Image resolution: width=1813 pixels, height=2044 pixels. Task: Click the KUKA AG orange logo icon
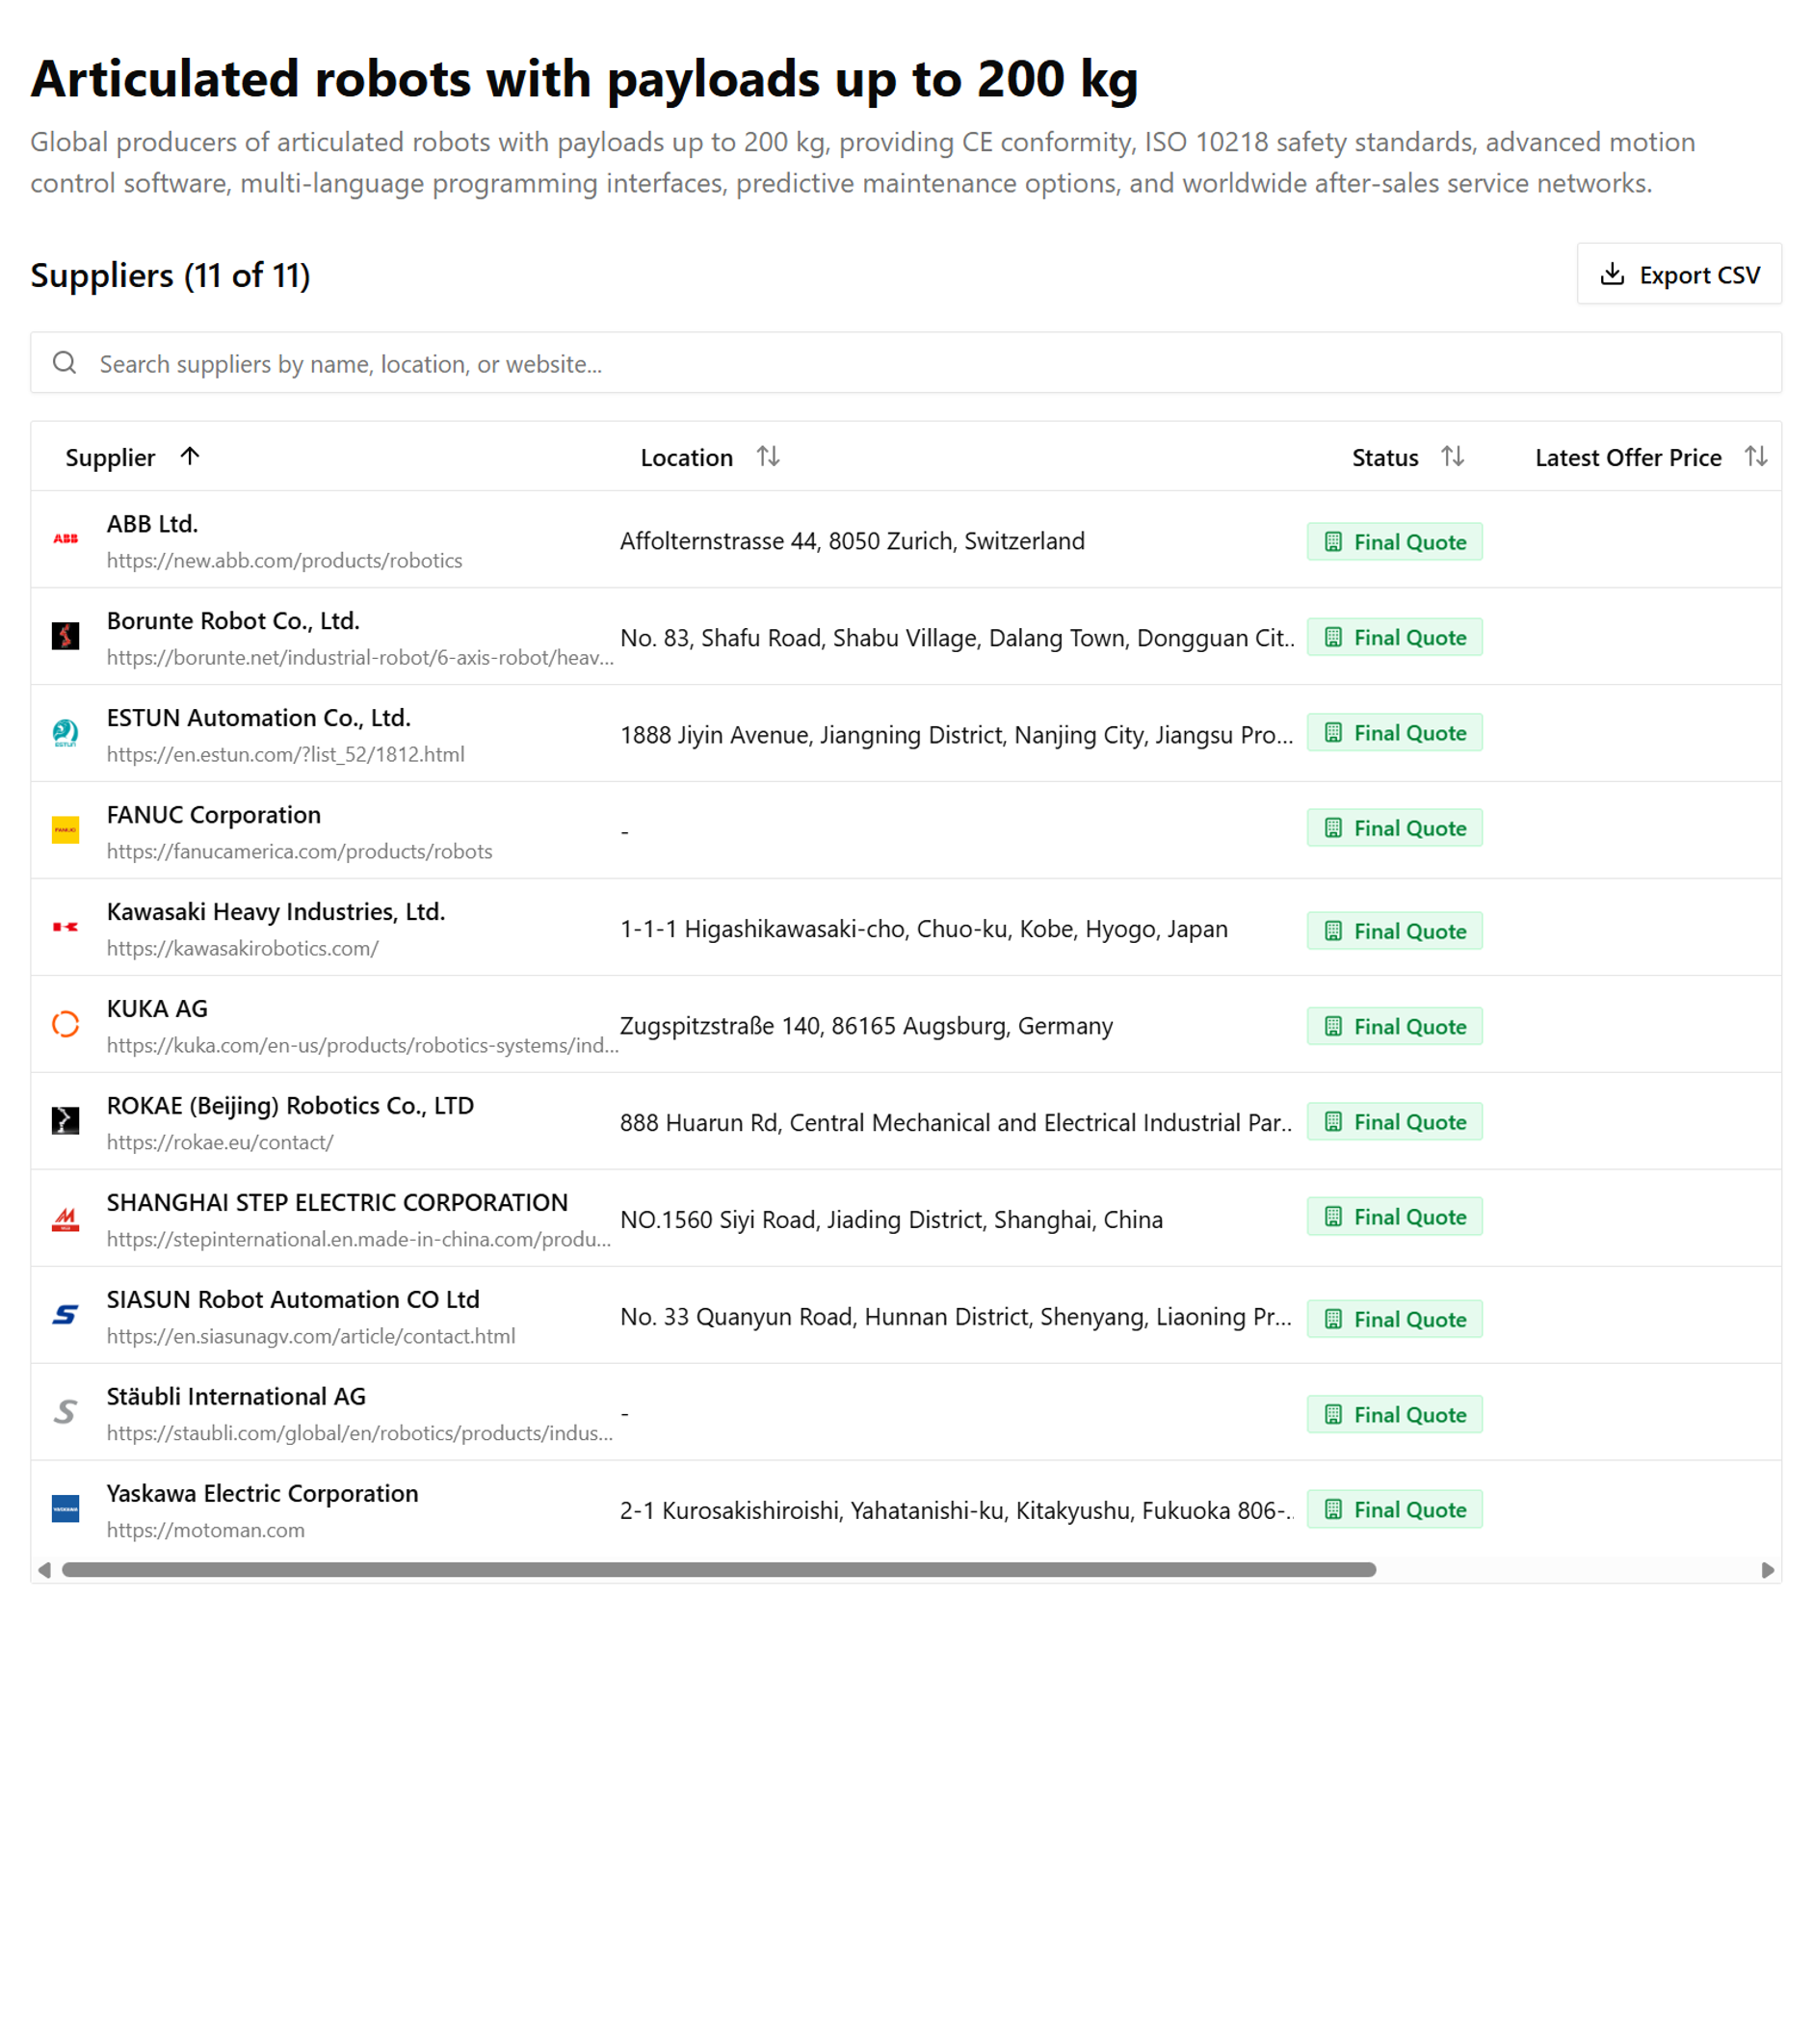[x=66, y=1025]
